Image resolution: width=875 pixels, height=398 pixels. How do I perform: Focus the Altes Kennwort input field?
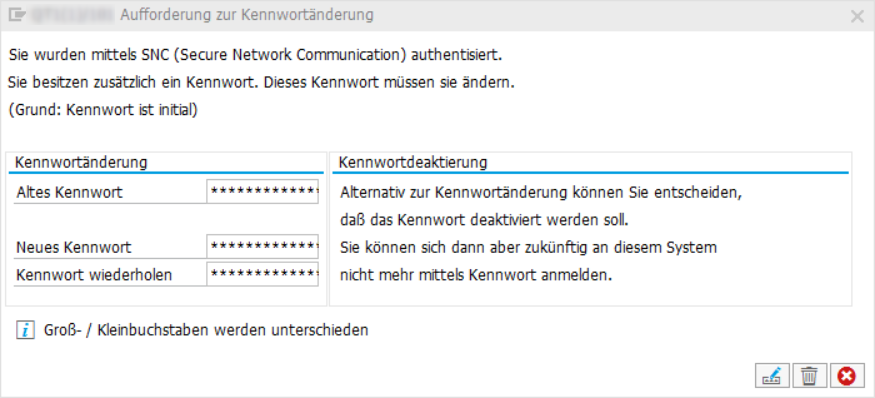(x=263, y=192)
